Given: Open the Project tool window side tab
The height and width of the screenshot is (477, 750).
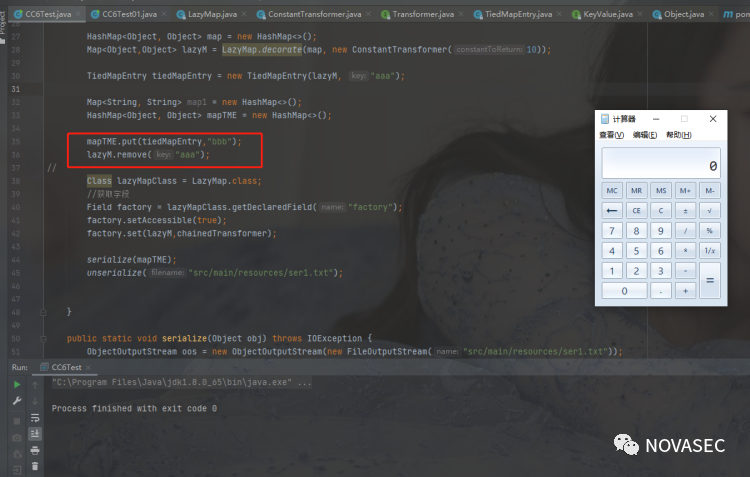Looking at the screenshot, I should (x=3, y=26).
